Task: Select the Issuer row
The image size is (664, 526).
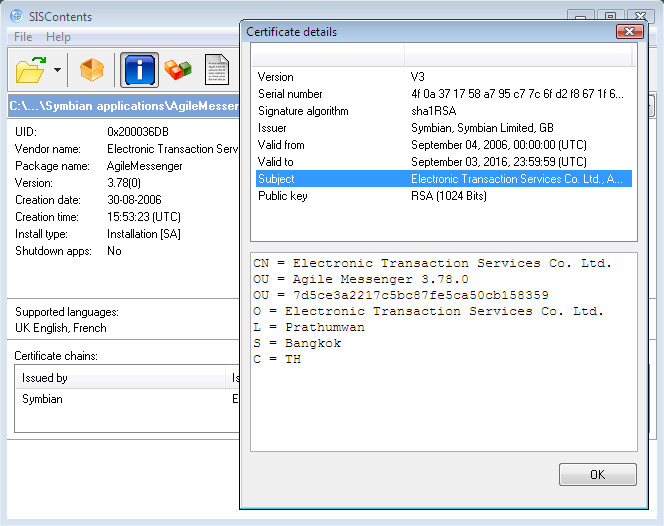Action: click(444, 128)
